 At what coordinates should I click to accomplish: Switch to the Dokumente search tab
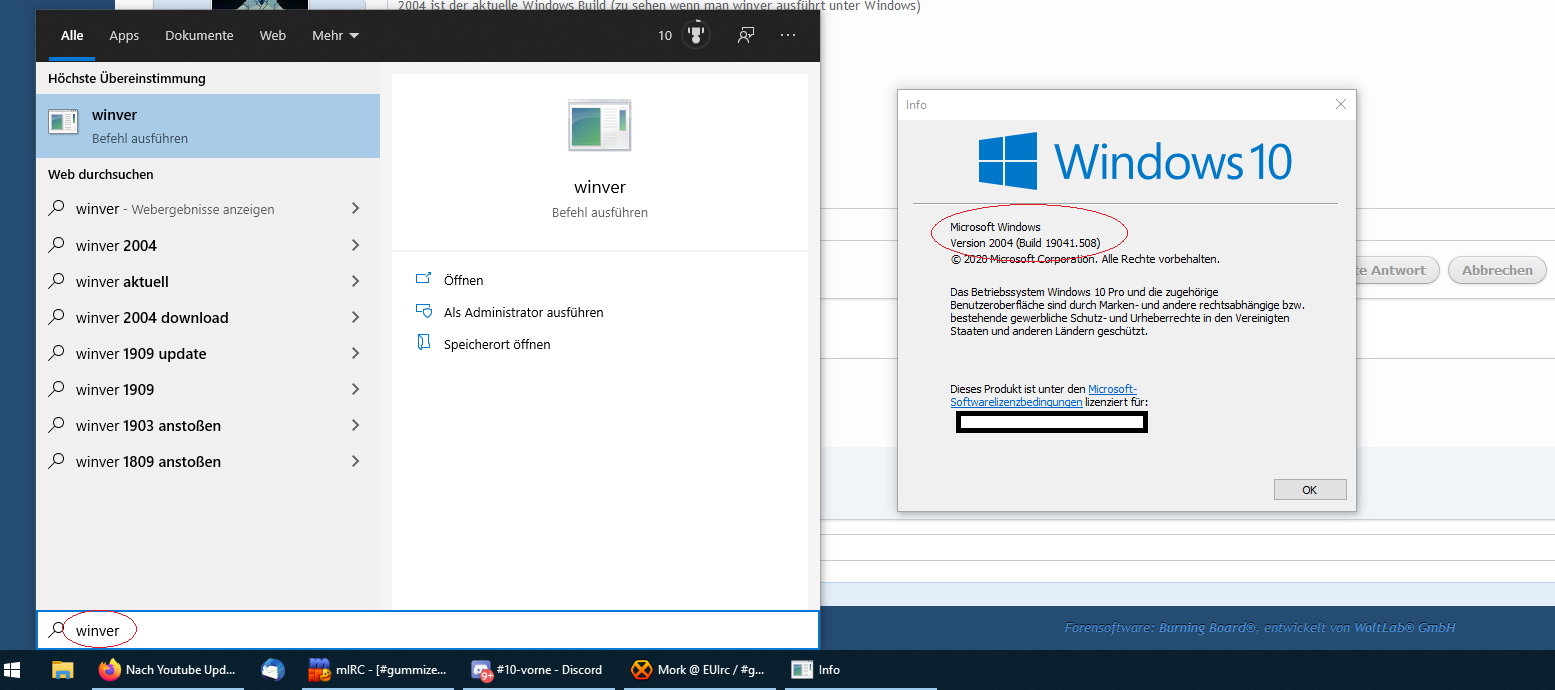[x=199, y=35]
